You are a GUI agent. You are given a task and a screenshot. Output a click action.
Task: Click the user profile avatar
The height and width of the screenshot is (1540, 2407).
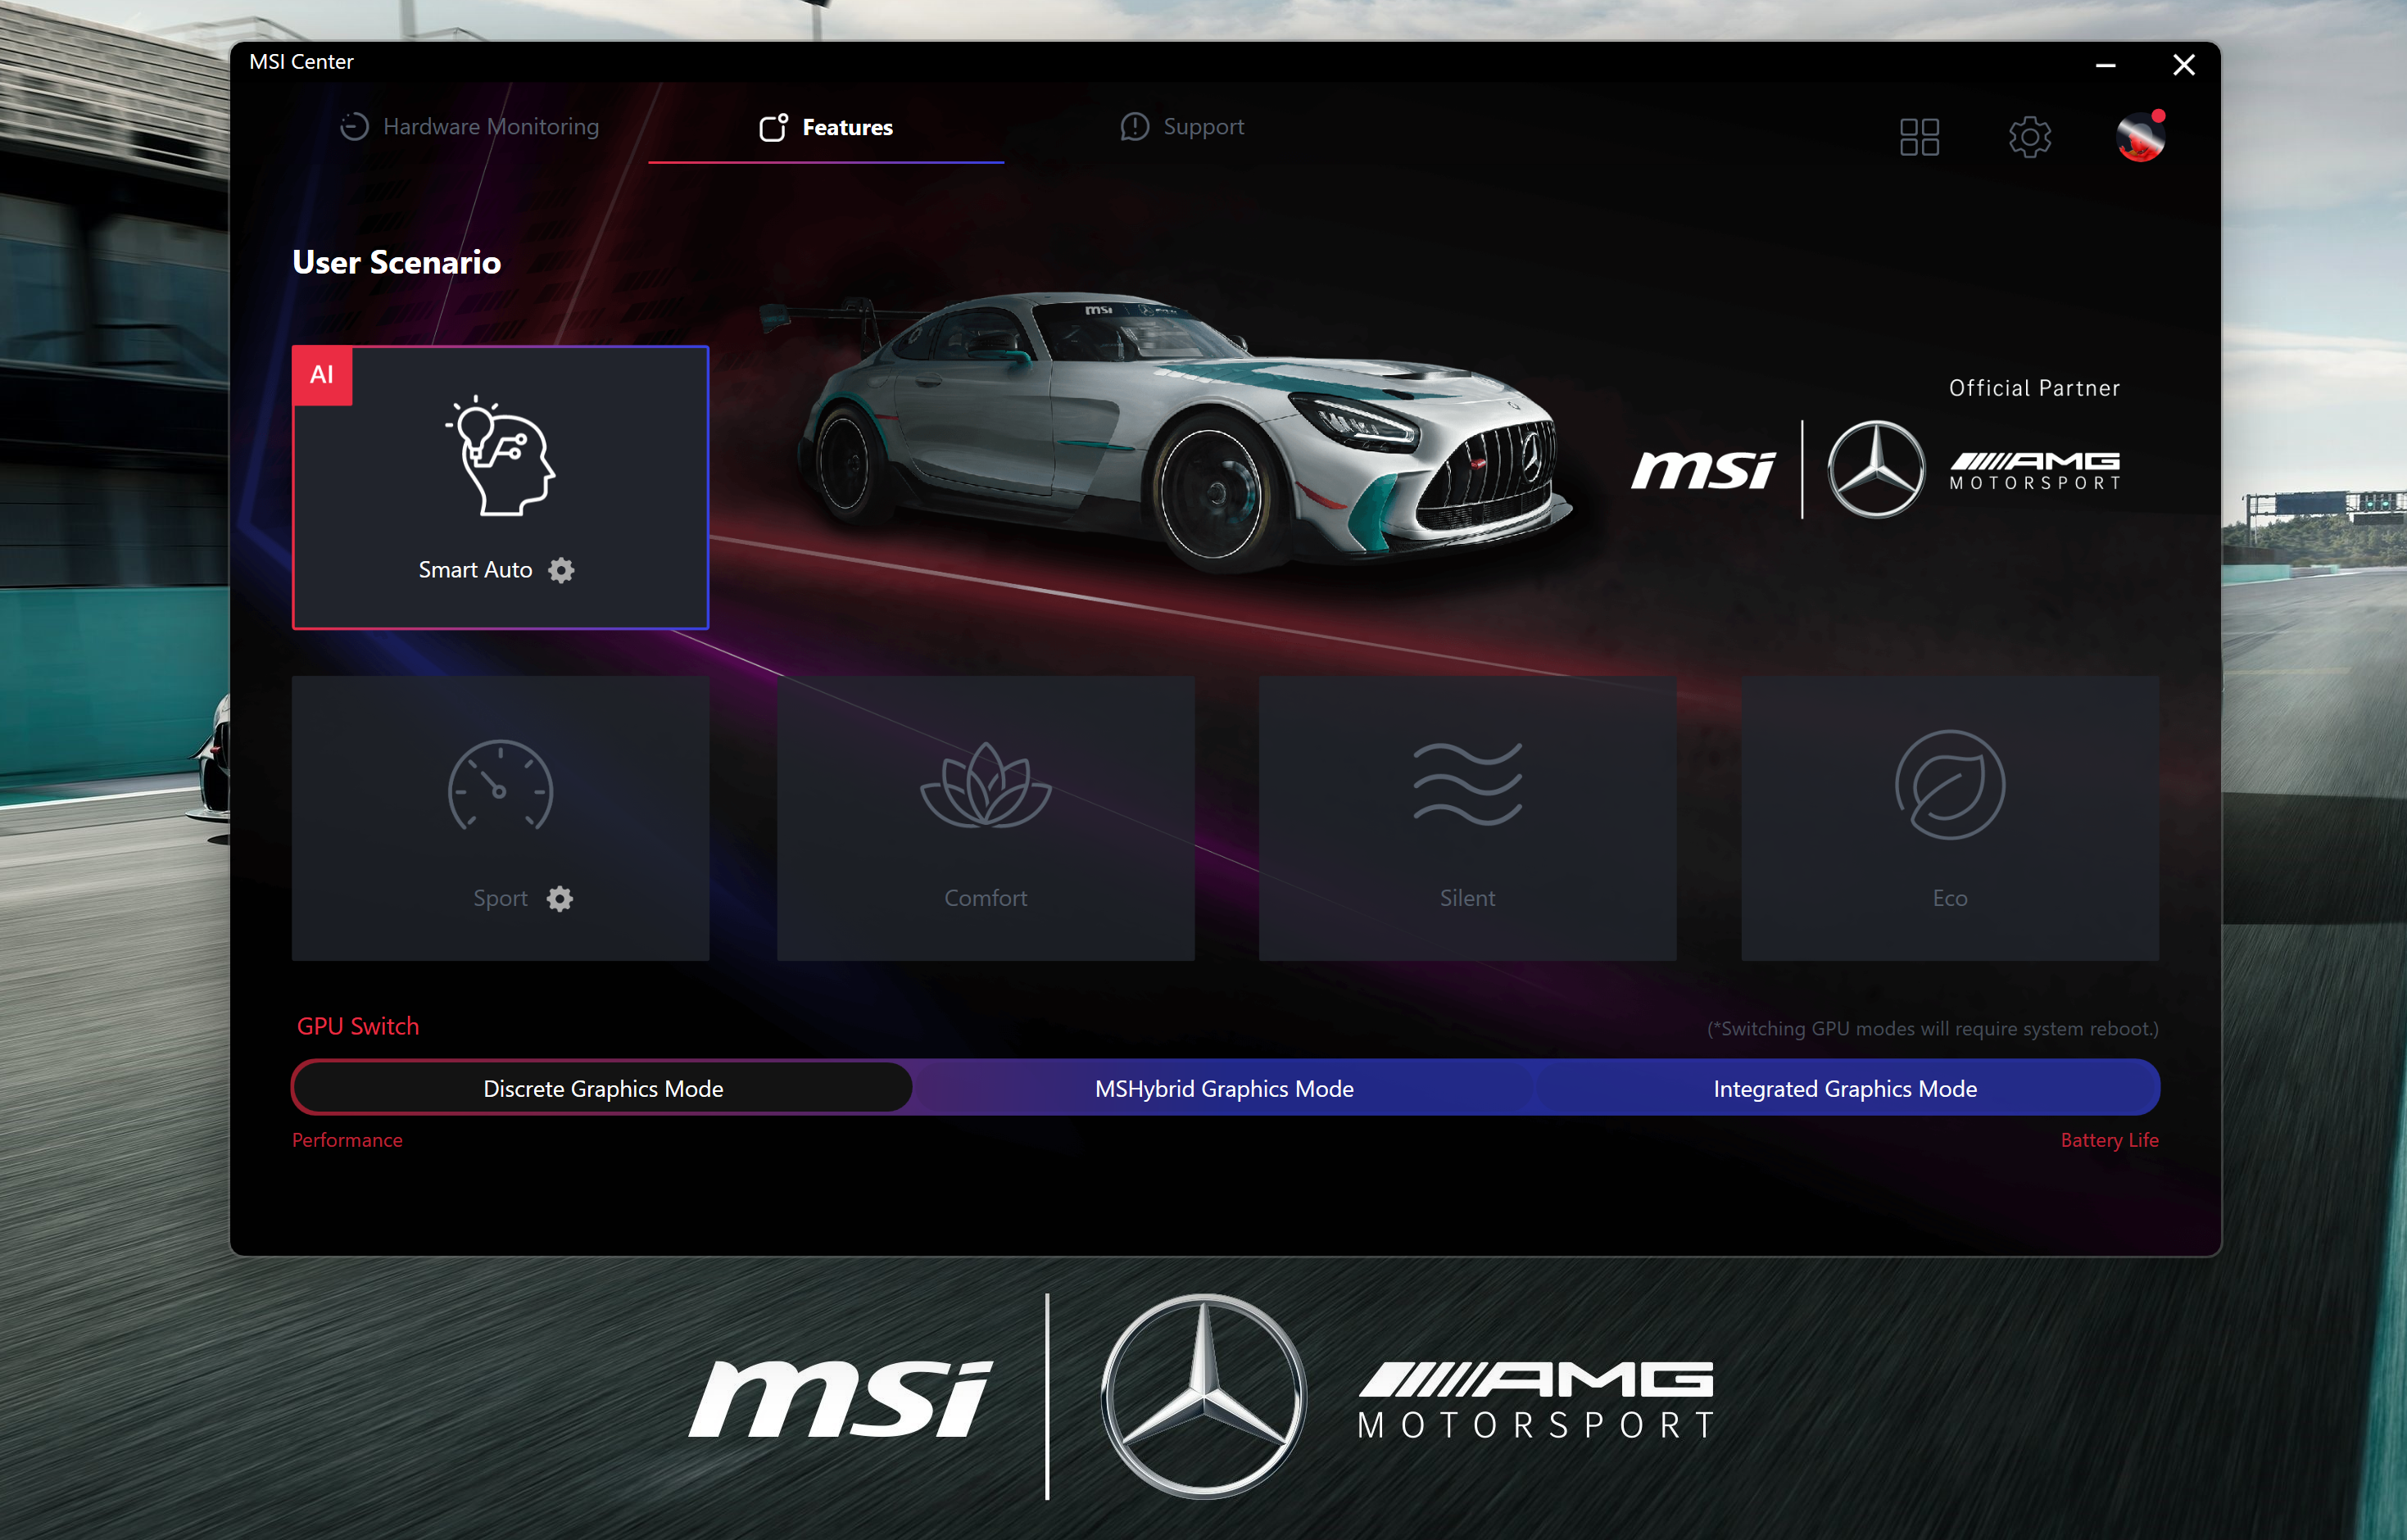2140,137
